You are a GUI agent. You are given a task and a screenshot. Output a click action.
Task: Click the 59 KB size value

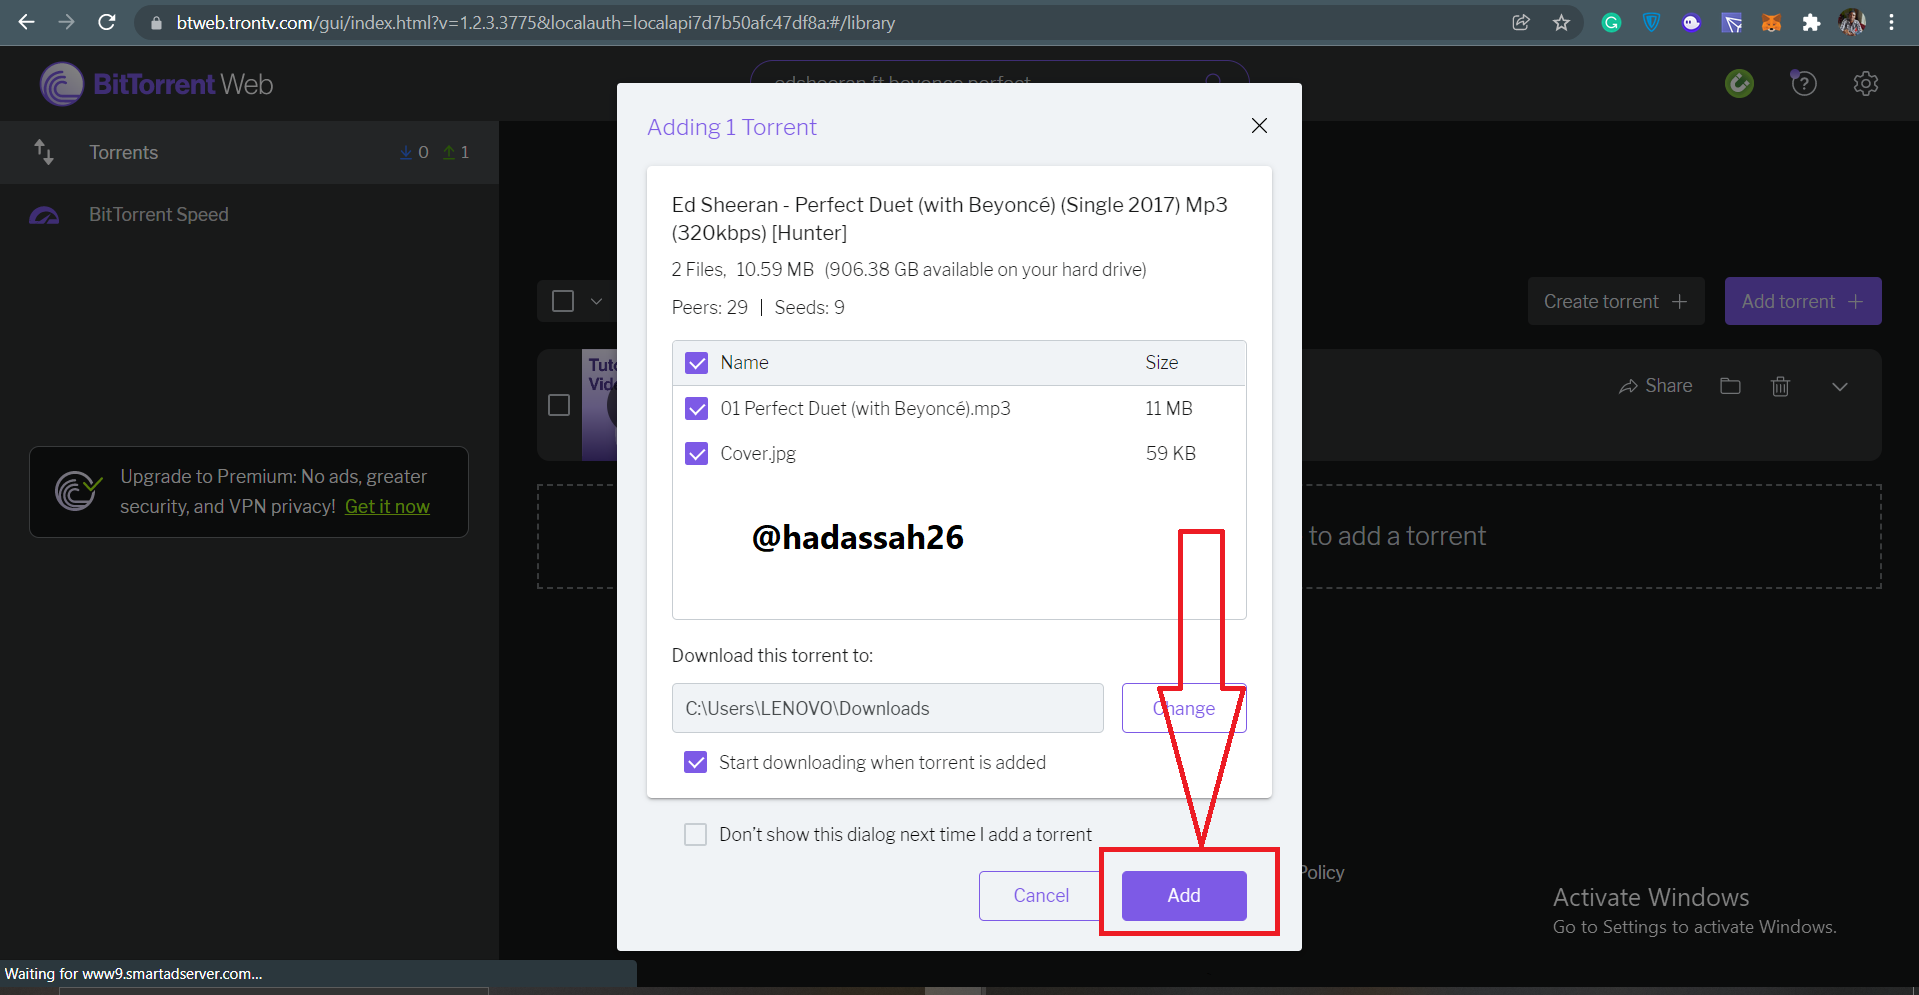coord(1170,454)
